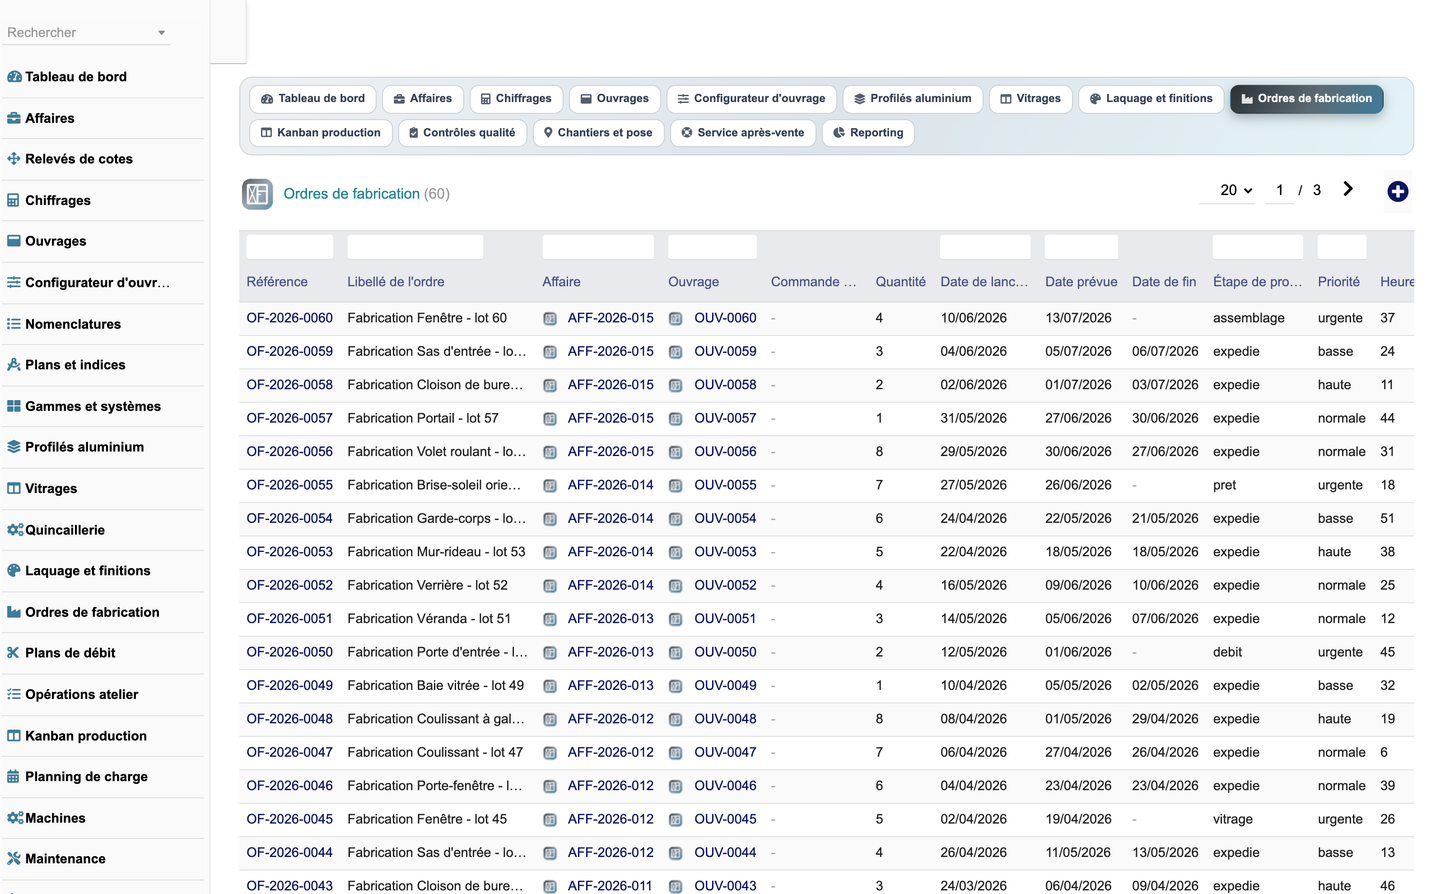Open affaire AFF-2026-011 link

[x=610, y=886]
